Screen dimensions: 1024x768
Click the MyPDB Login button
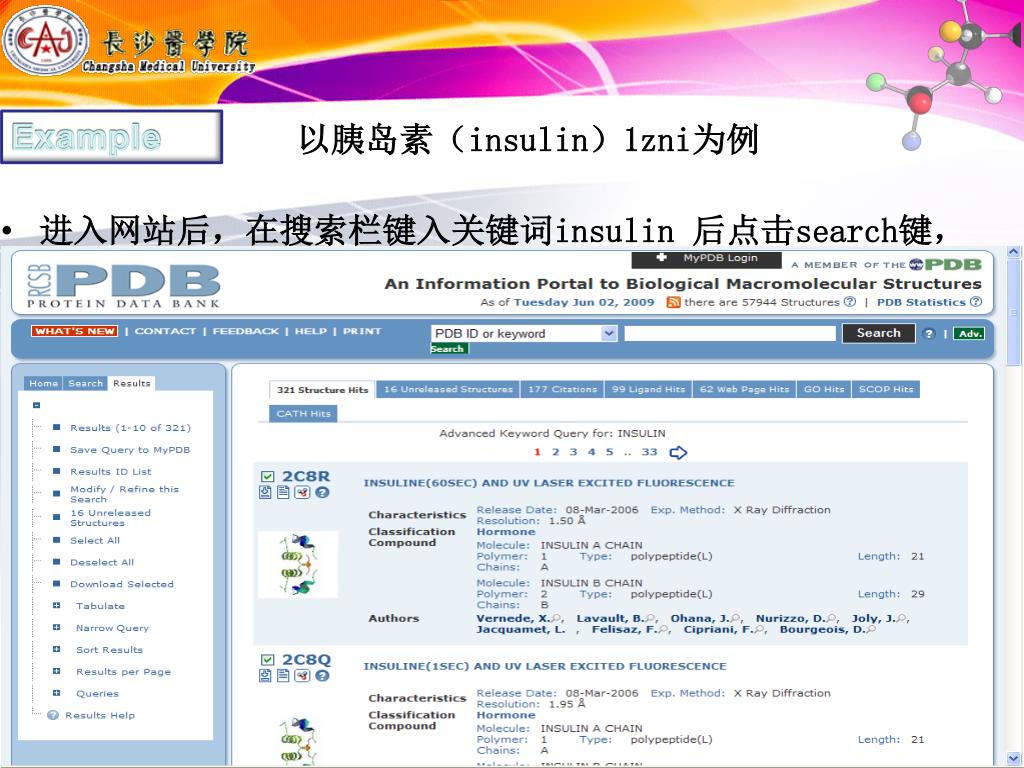(707, 259)
